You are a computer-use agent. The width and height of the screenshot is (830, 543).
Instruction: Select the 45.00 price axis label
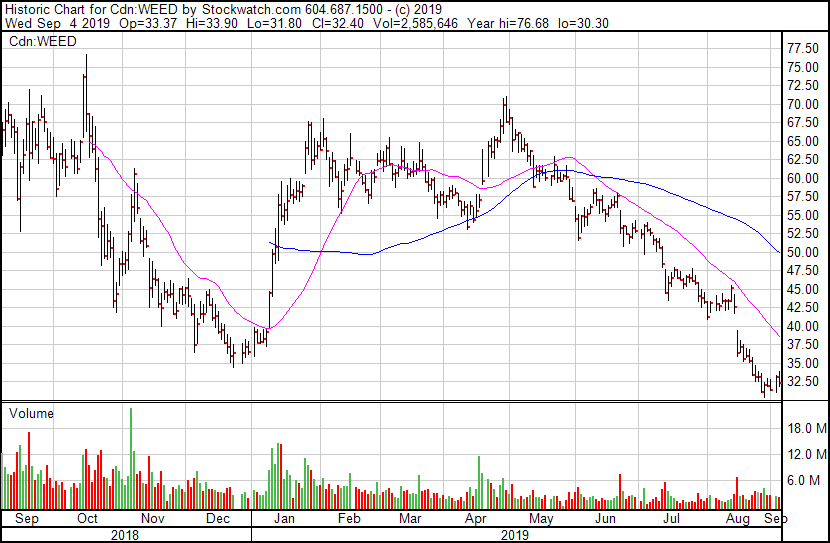[x=803, y=289]
